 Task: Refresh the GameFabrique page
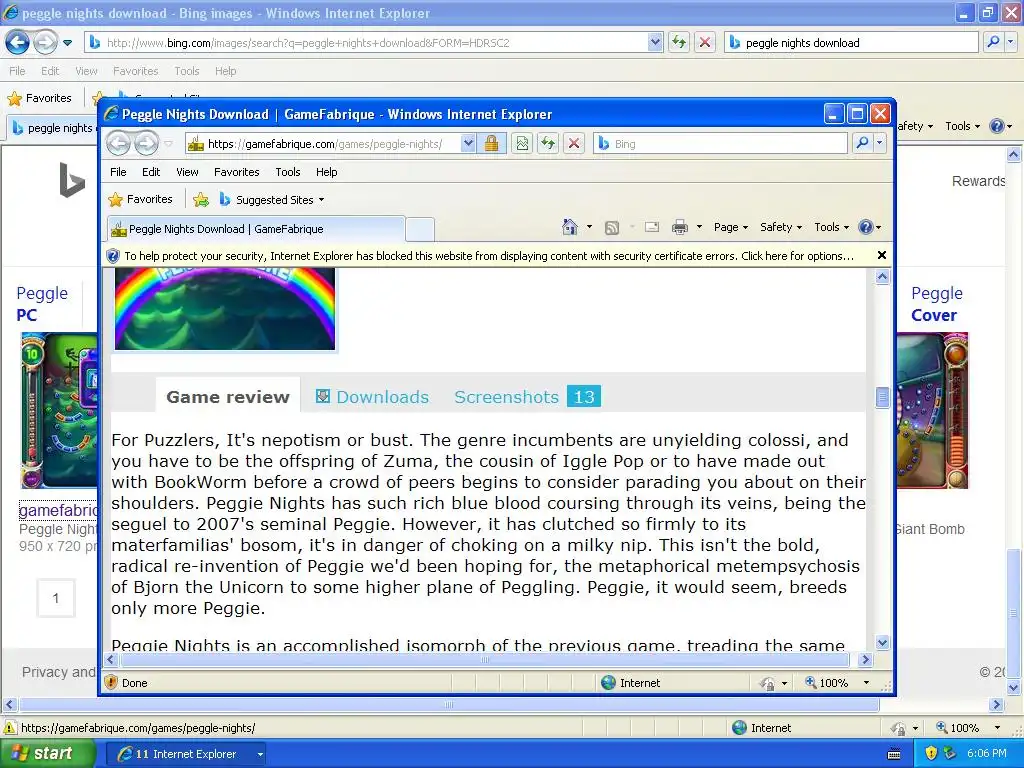[548, 144]
